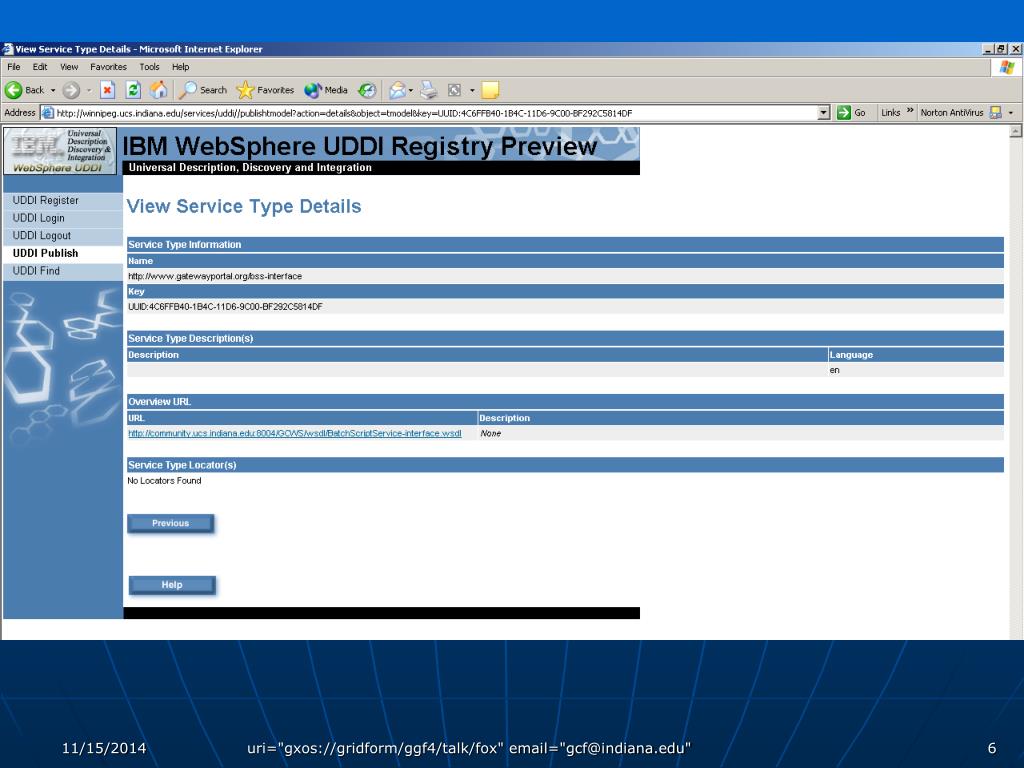The image size is (1024, 768).
Task: Expand the Mail dropdown arrow
Action: coord(411,90)
